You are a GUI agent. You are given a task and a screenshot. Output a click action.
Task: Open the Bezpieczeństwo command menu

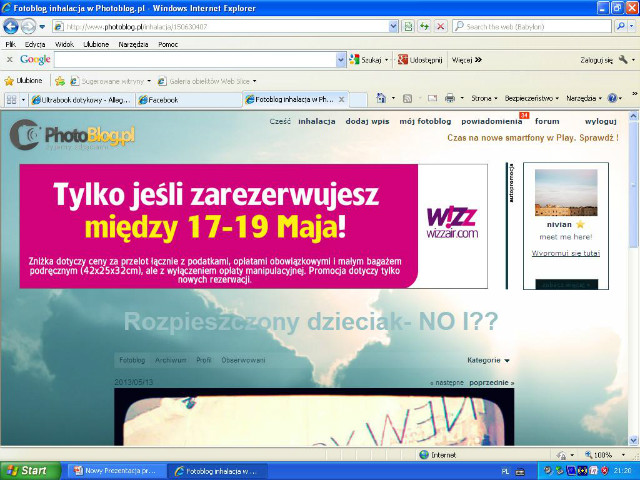[531, 98]
